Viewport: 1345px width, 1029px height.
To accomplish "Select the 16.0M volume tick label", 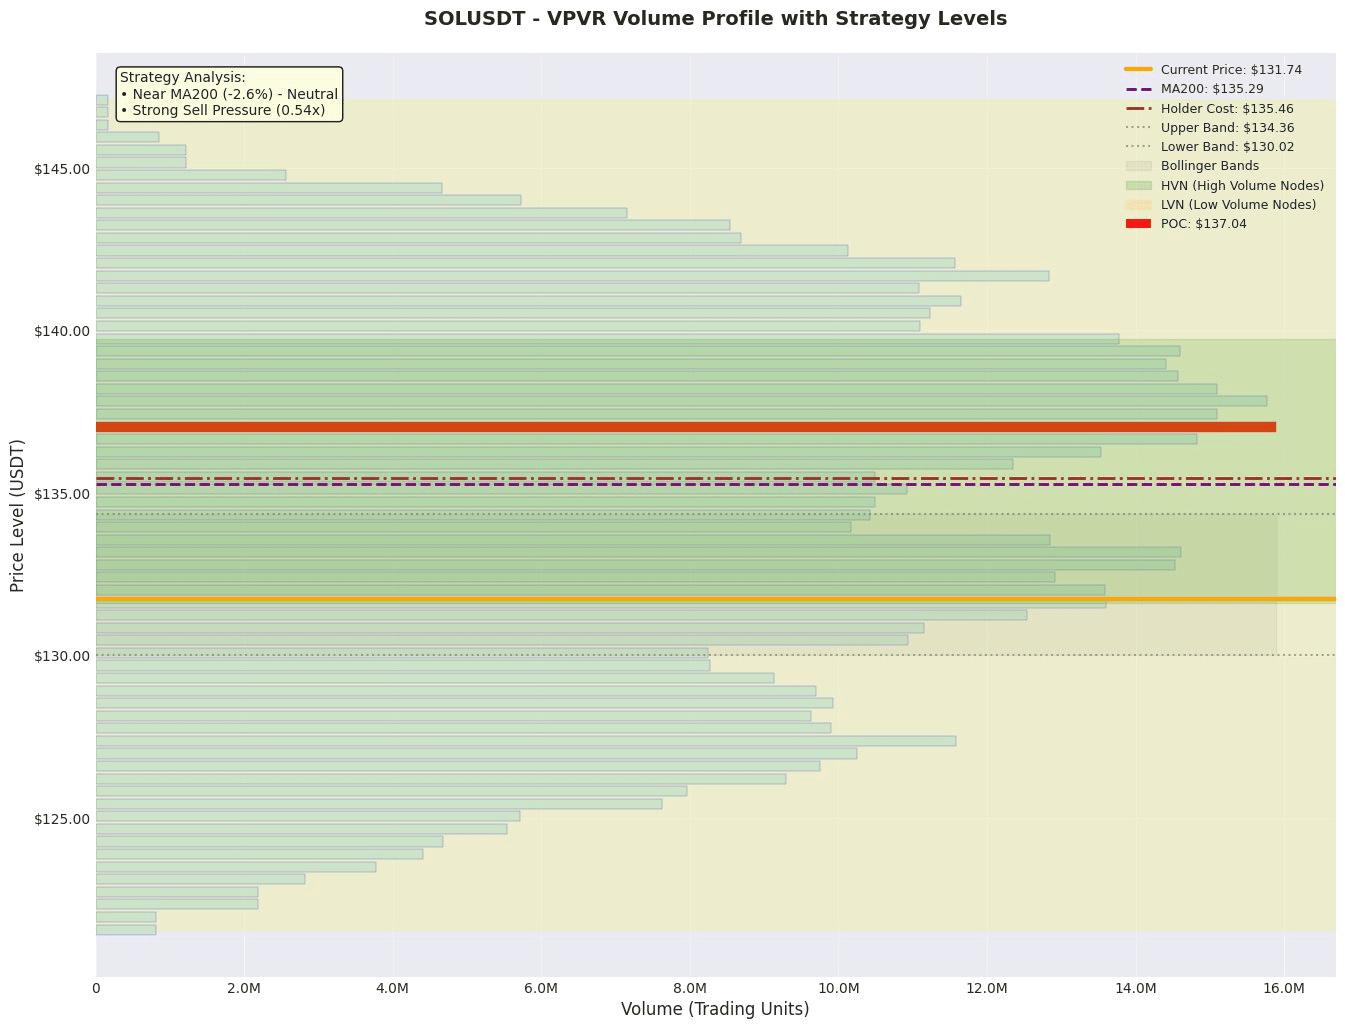I will pos(1284,988).
